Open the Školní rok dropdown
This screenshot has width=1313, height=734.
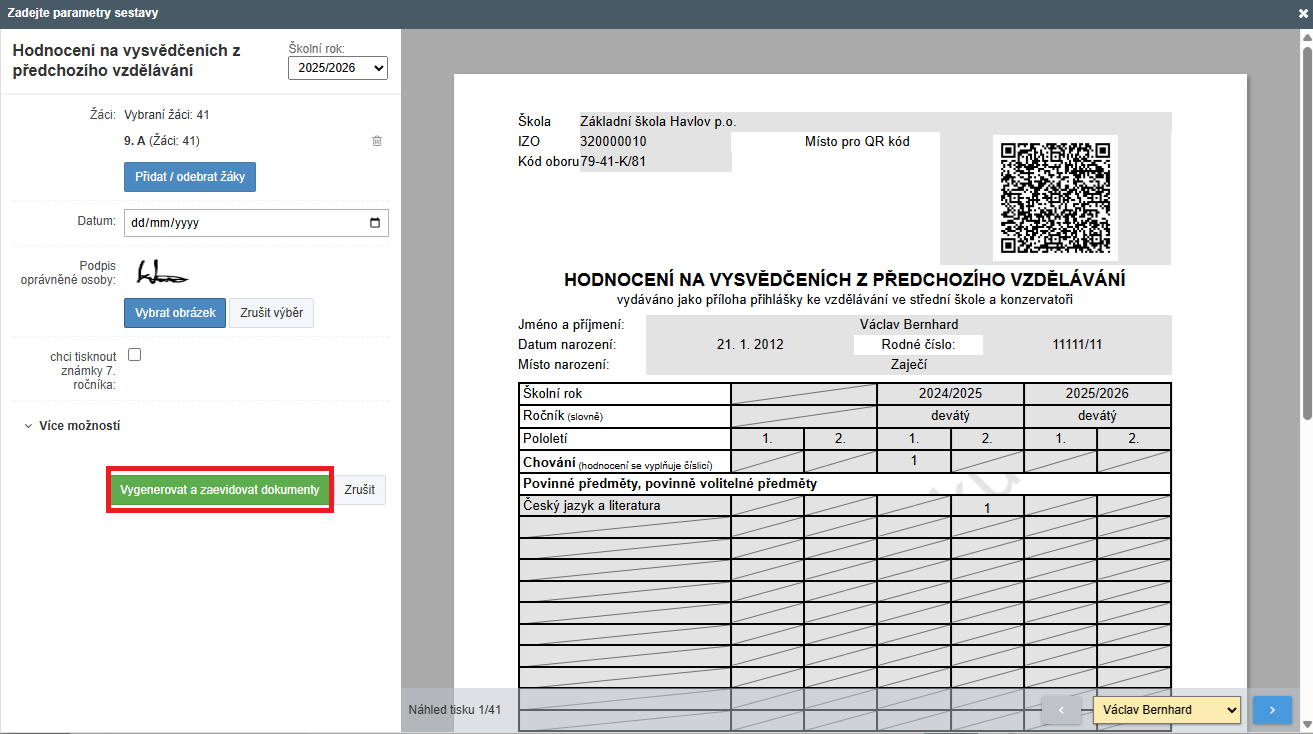(x=337, y=67)
